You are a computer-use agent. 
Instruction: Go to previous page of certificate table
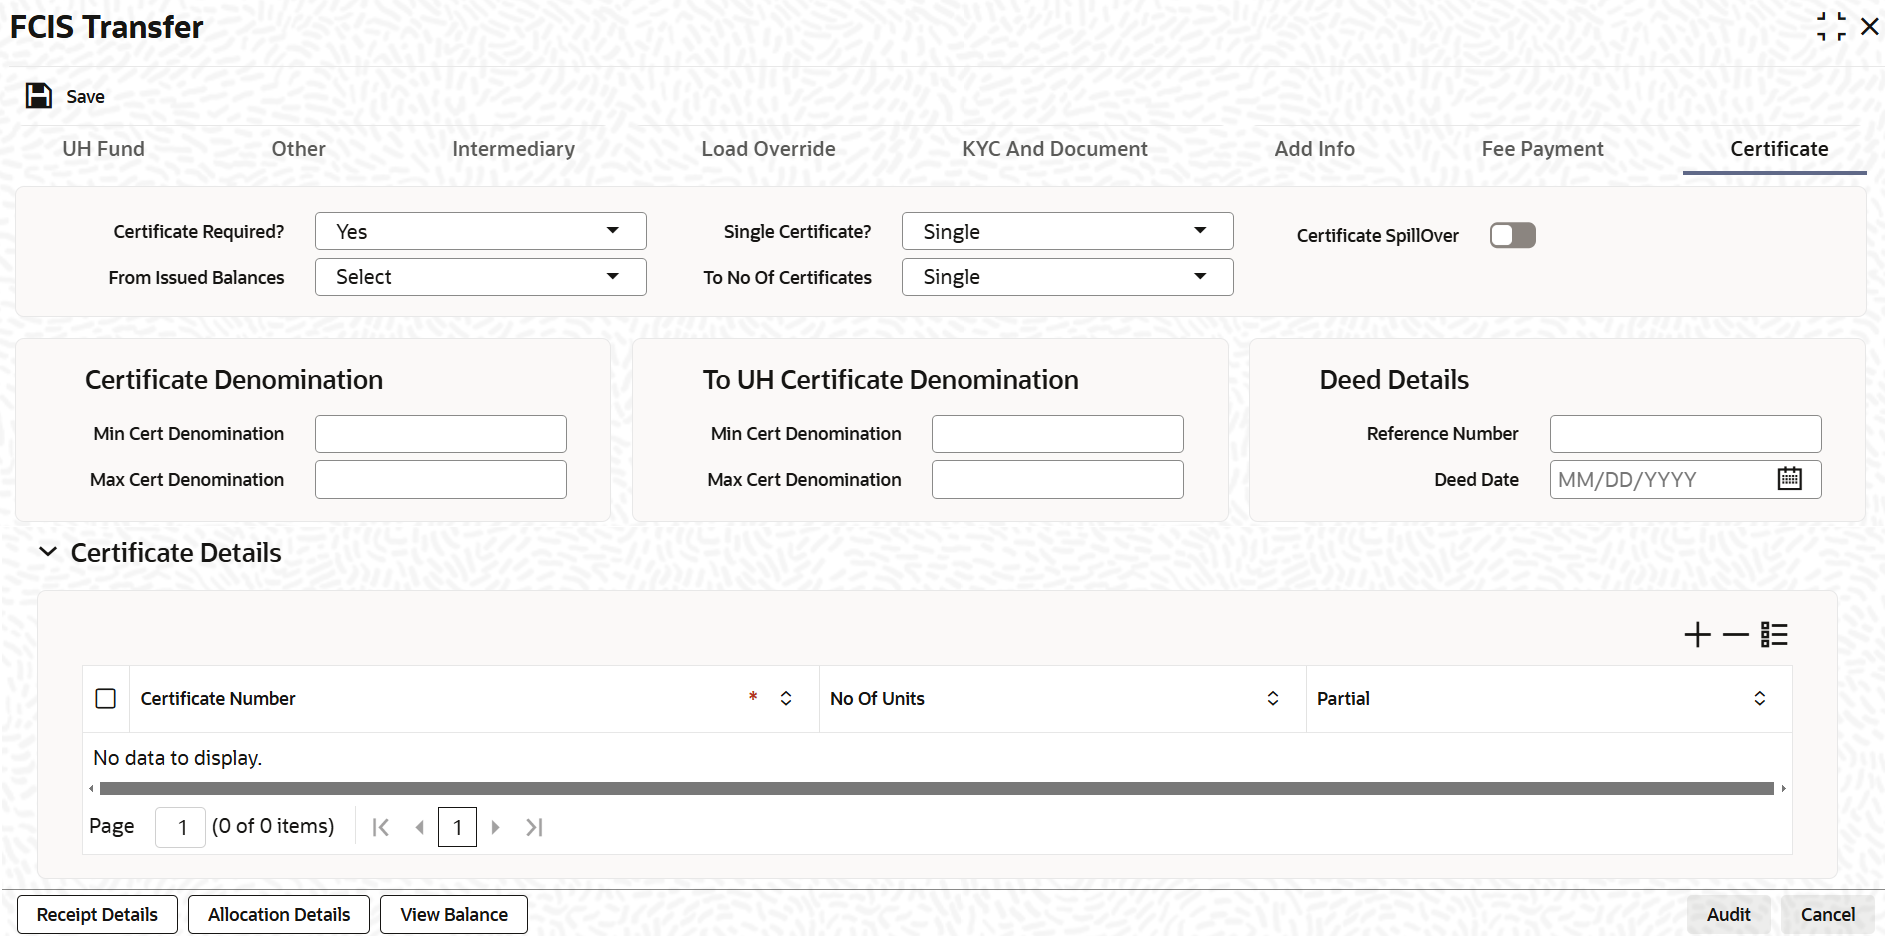click(420, 827)
